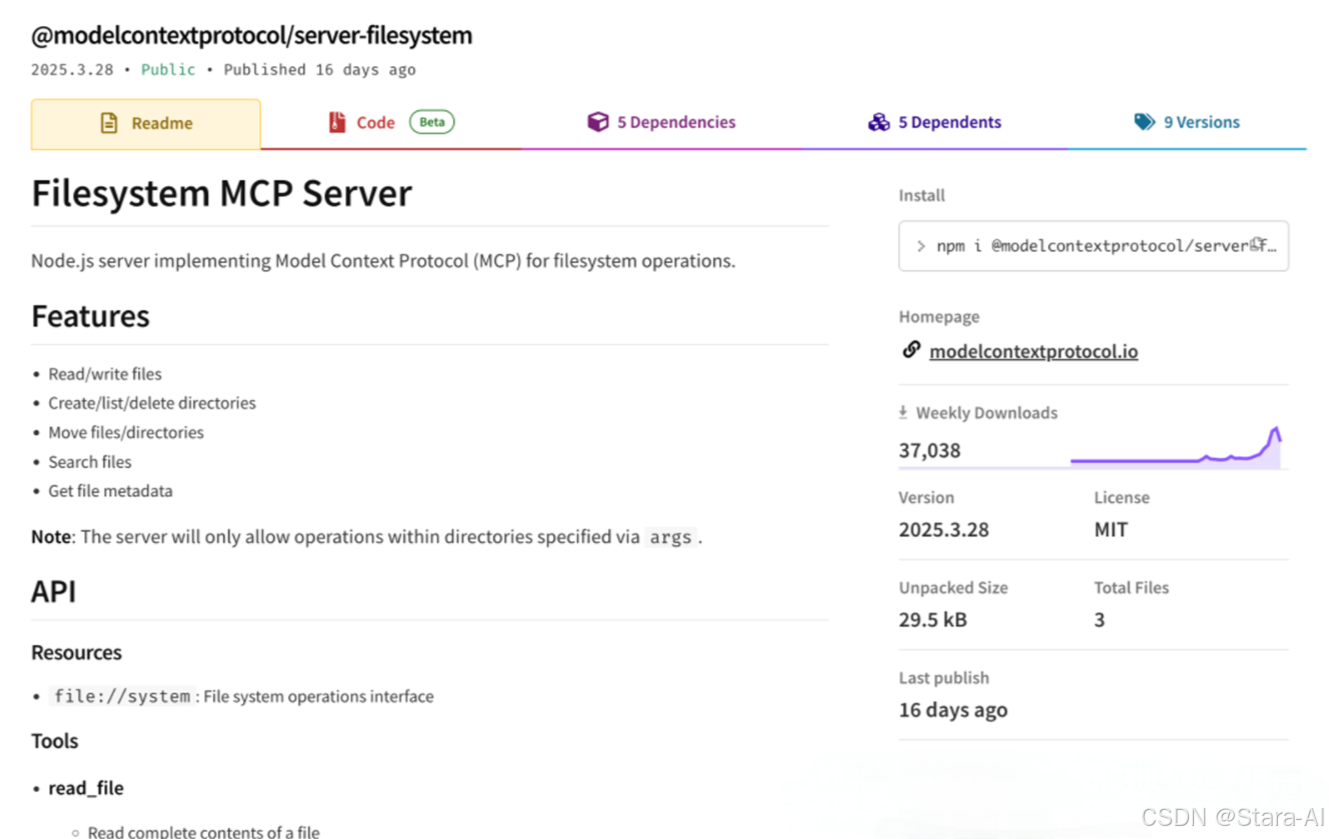Click the Weekly Downloads arrow icon
Viewport: 1329px width, 839px height.
903,412
